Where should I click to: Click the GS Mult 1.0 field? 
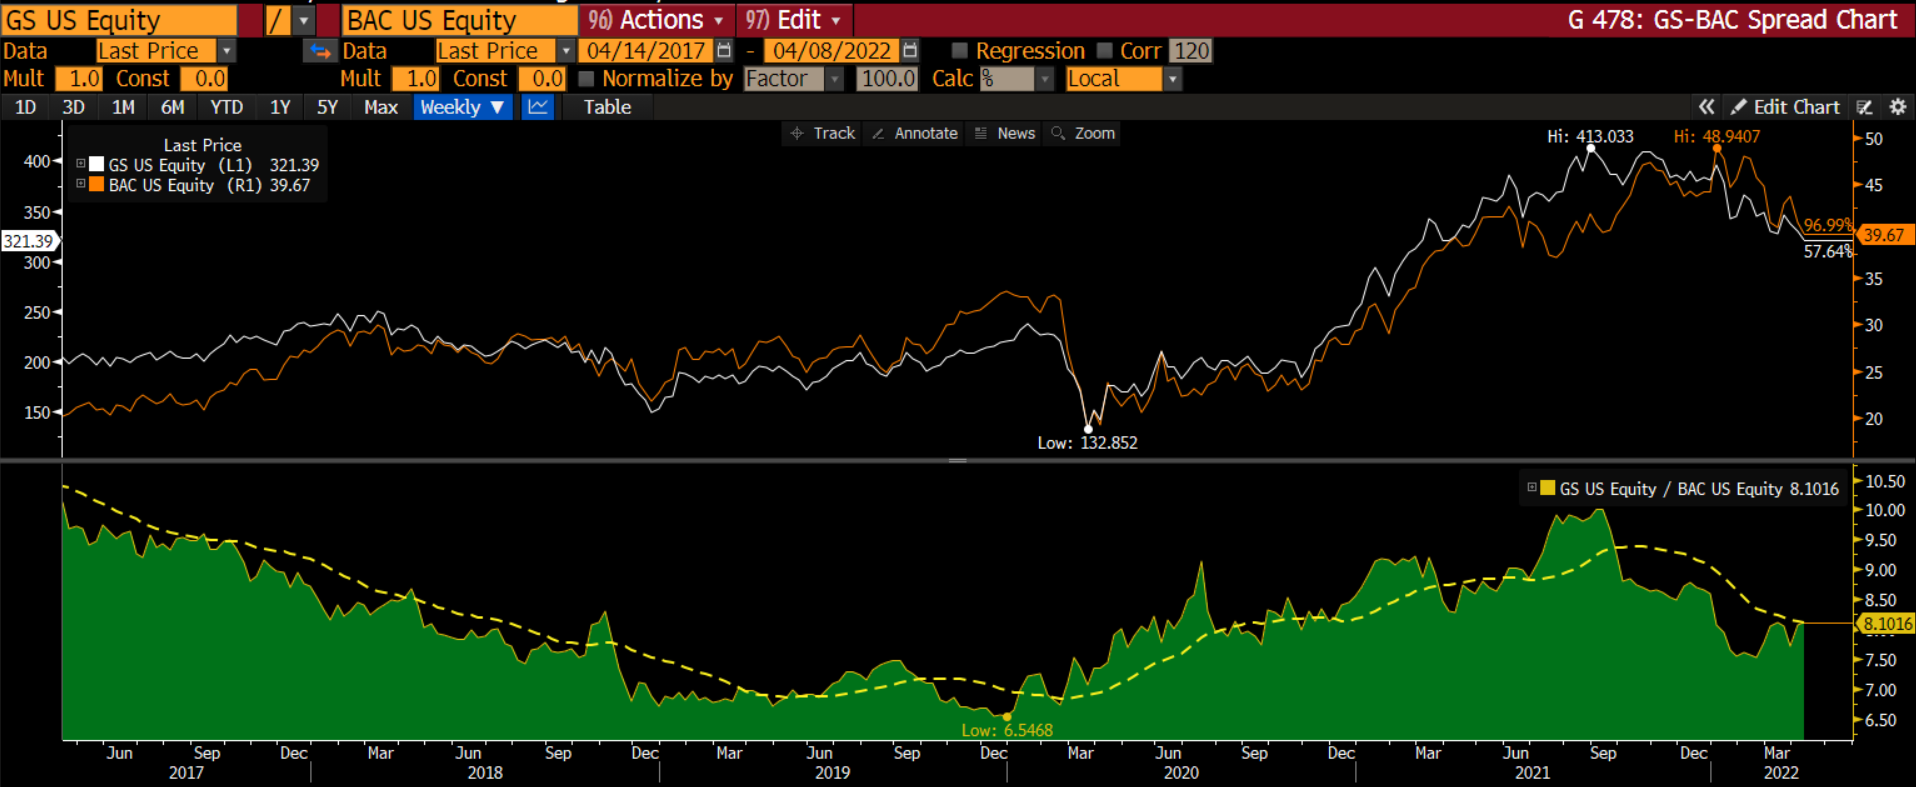coord(80,79)
